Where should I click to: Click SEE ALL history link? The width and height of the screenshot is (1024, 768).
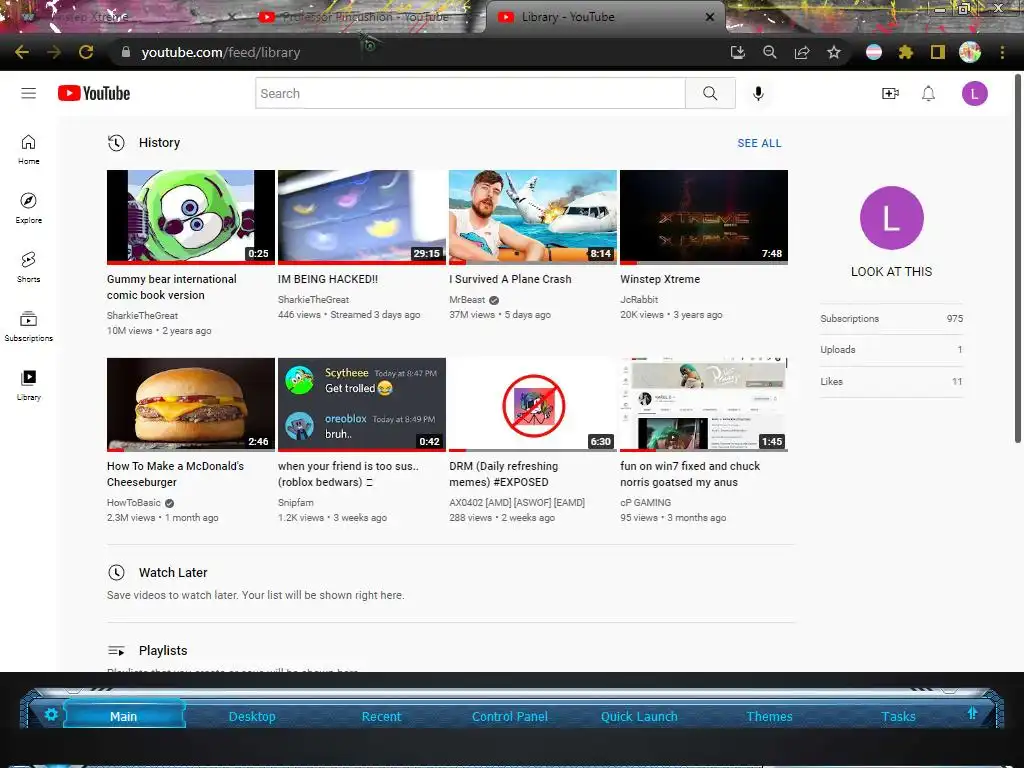[759, 143]
